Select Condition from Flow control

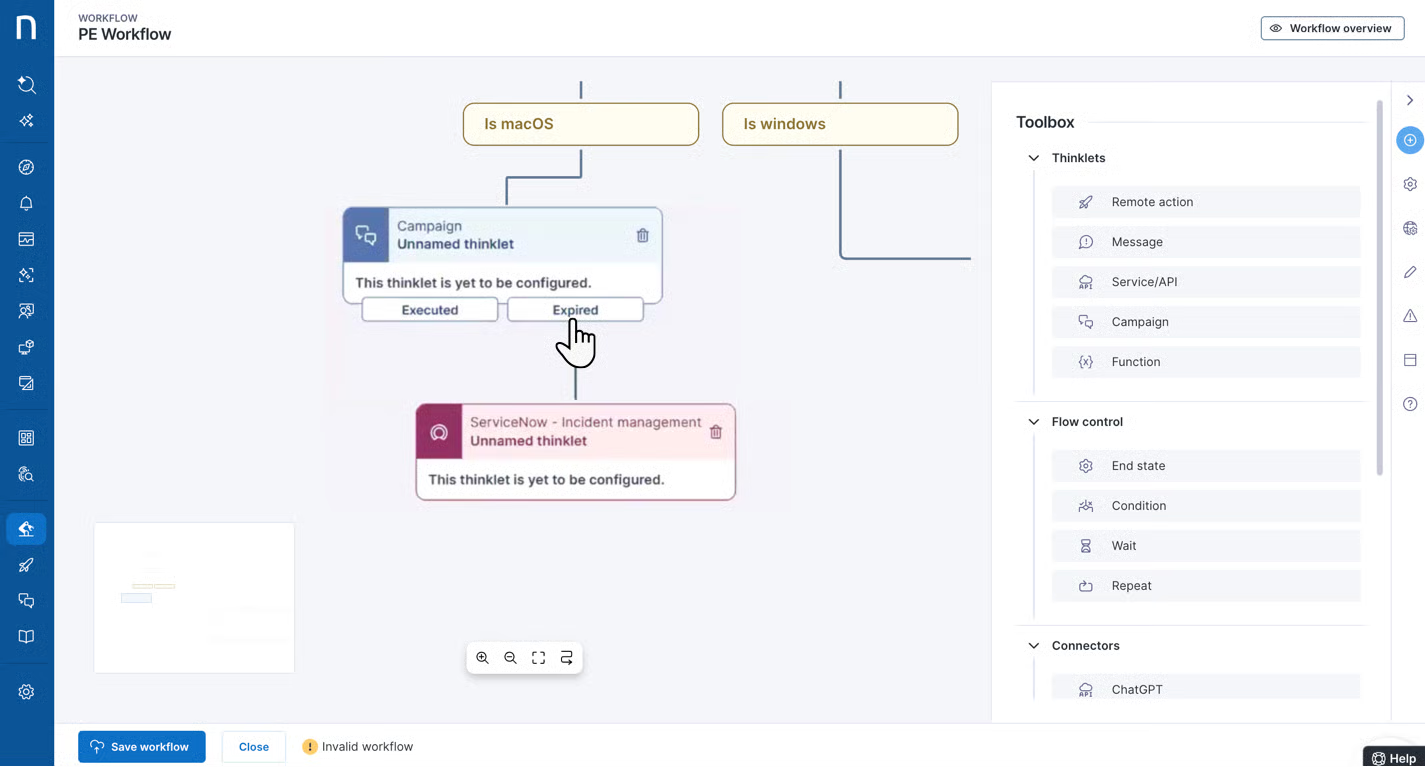tap(1205, 506)
